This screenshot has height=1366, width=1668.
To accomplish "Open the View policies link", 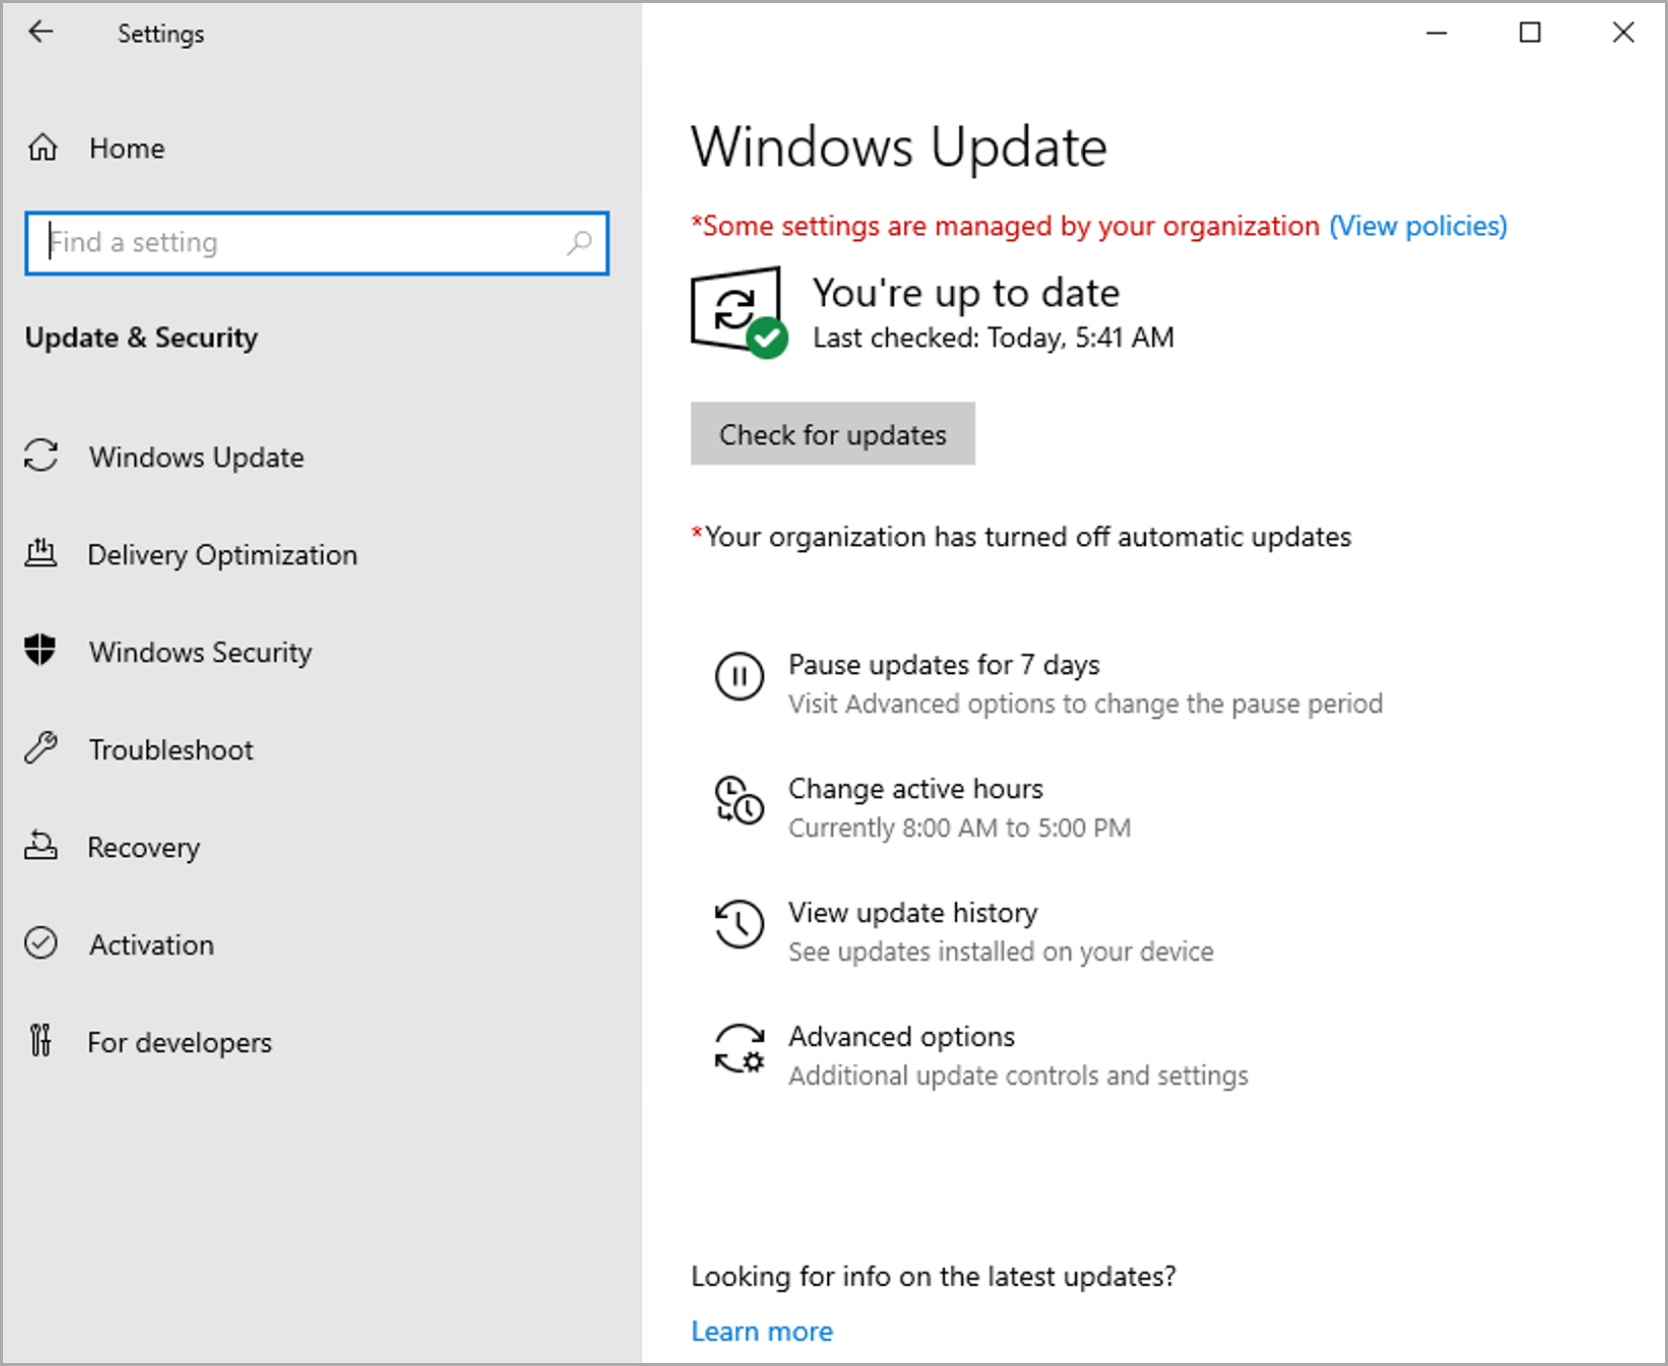I will click(1418, 226).
